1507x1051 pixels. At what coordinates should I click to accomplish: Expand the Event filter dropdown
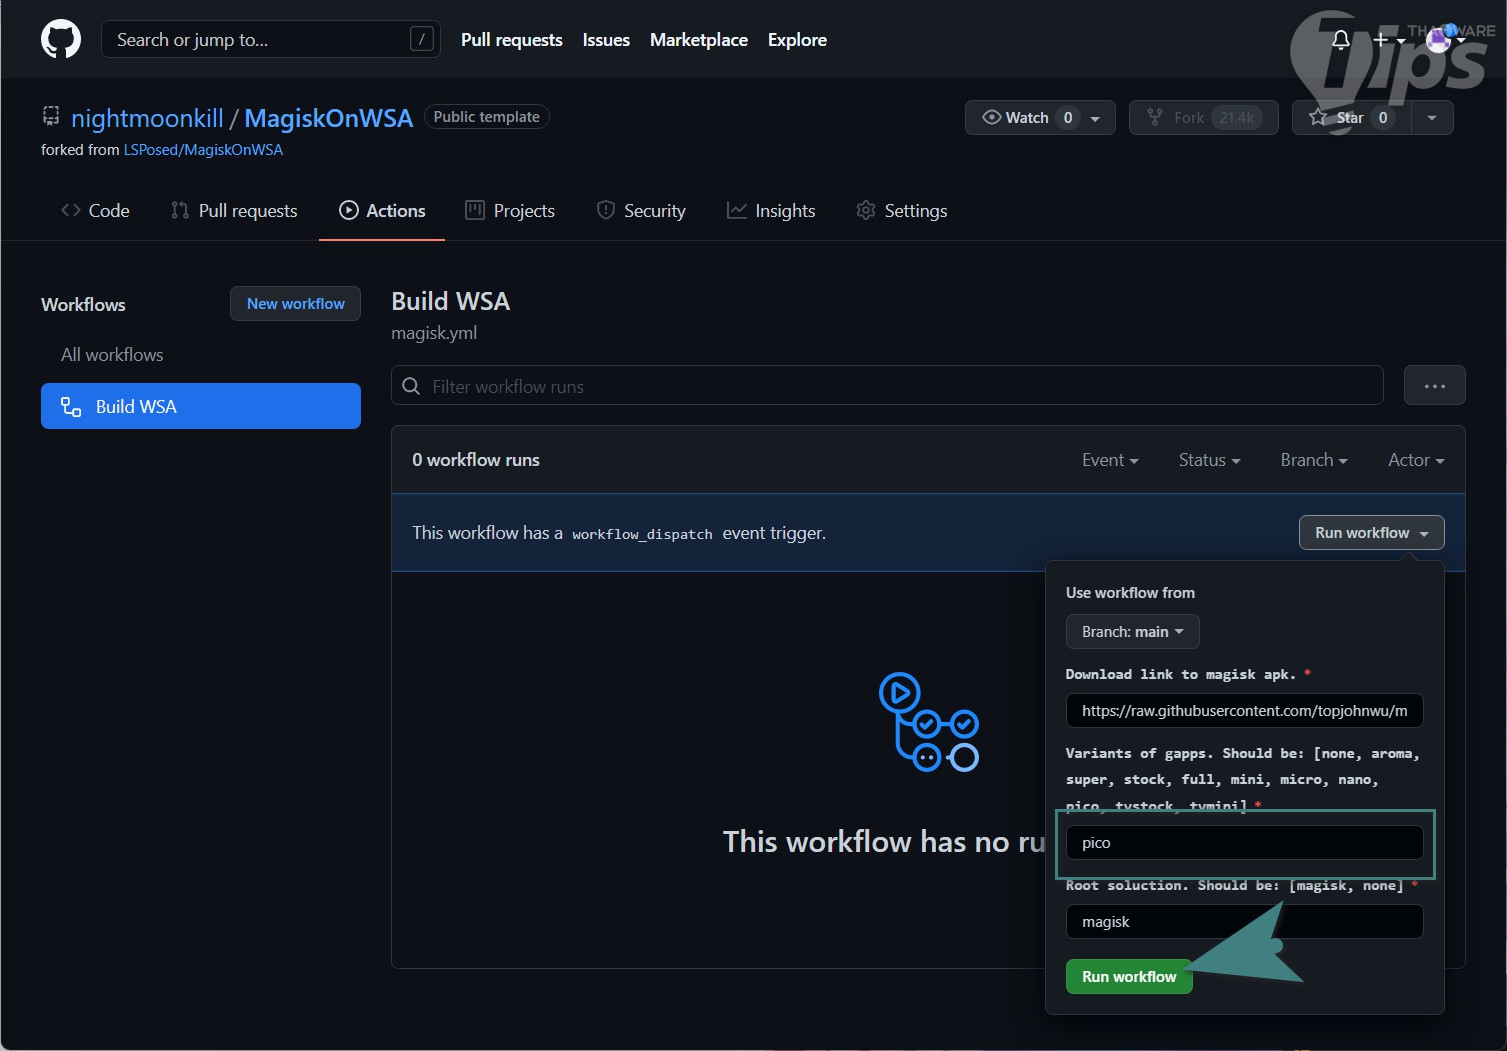(x=1110, y=460)
